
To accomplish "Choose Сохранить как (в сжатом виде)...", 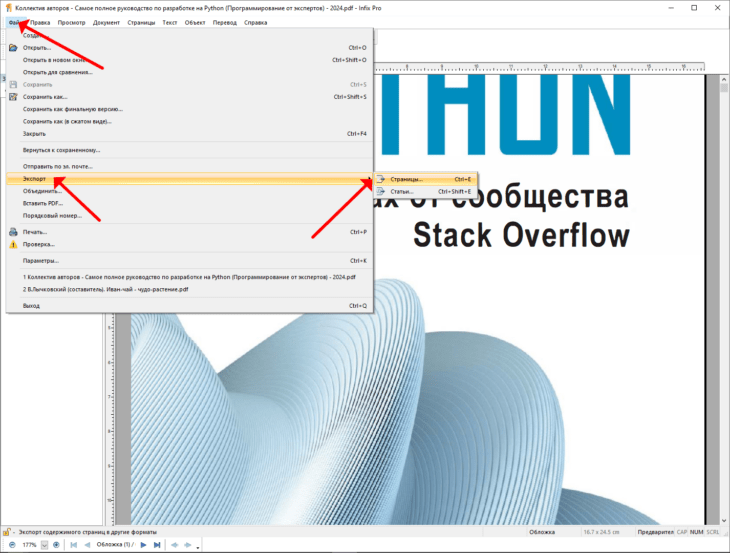I will point(189,121).
